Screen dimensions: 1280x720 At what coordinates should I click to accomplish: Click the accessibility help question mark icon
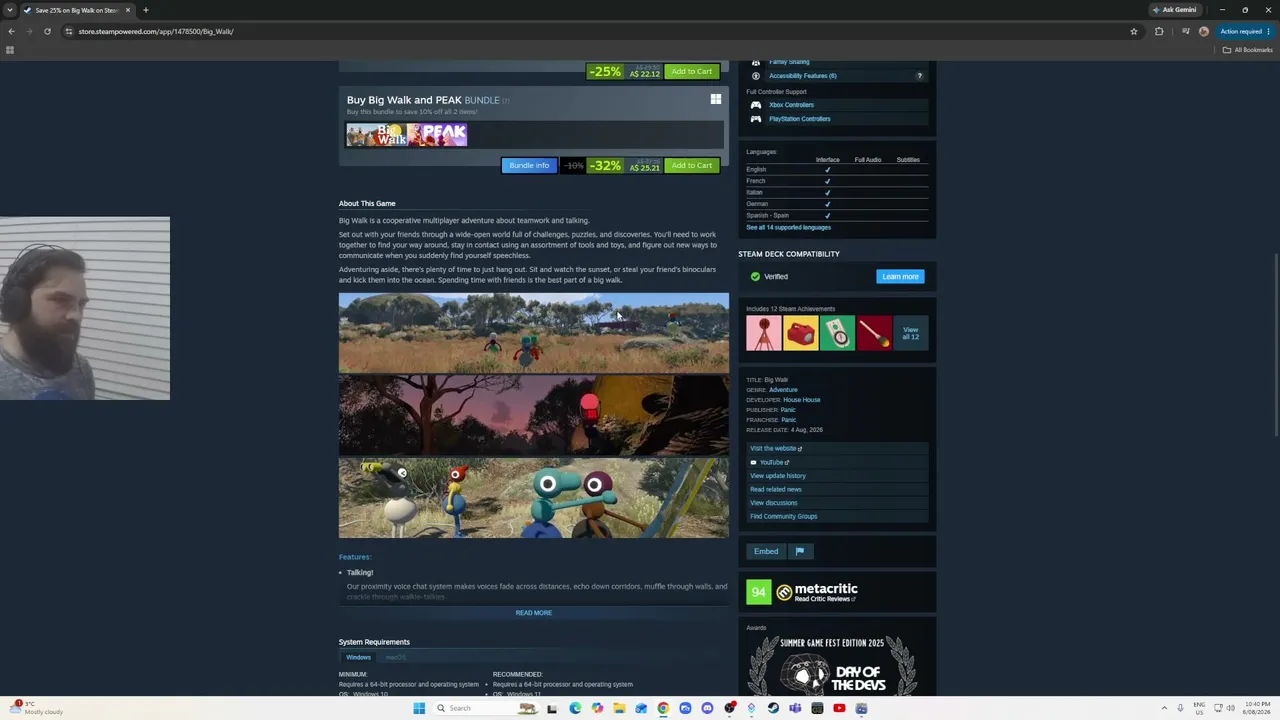click(x=920, y=76)
